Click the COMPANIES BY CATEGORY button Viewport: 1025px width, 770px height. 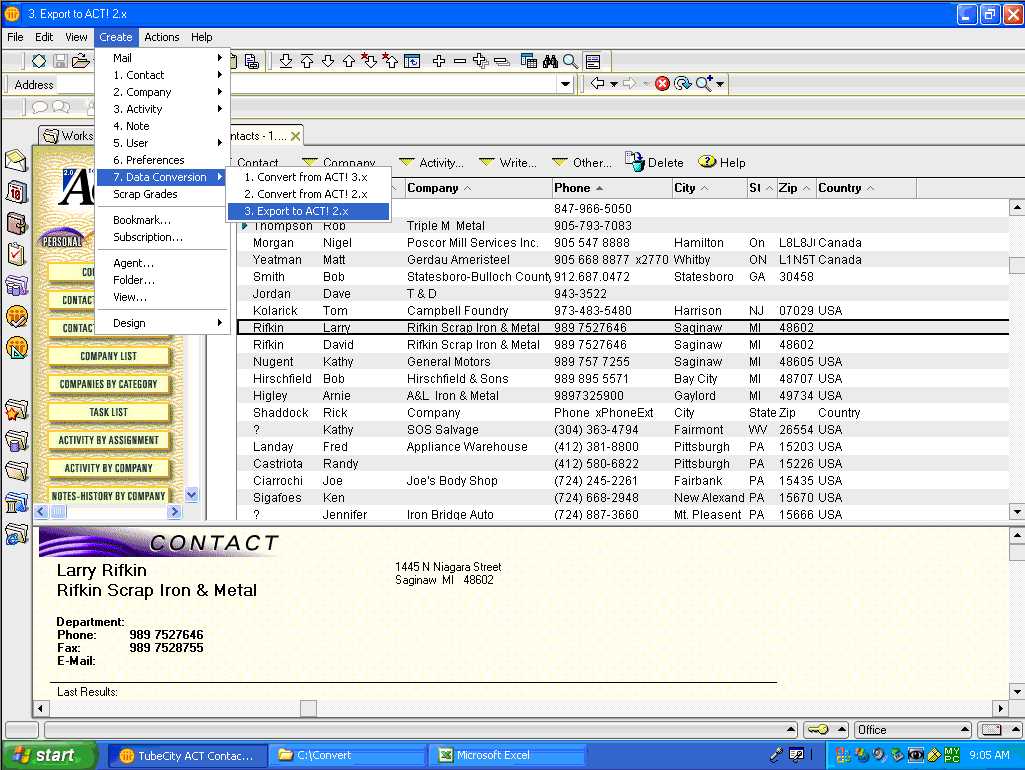pos(109,384)
